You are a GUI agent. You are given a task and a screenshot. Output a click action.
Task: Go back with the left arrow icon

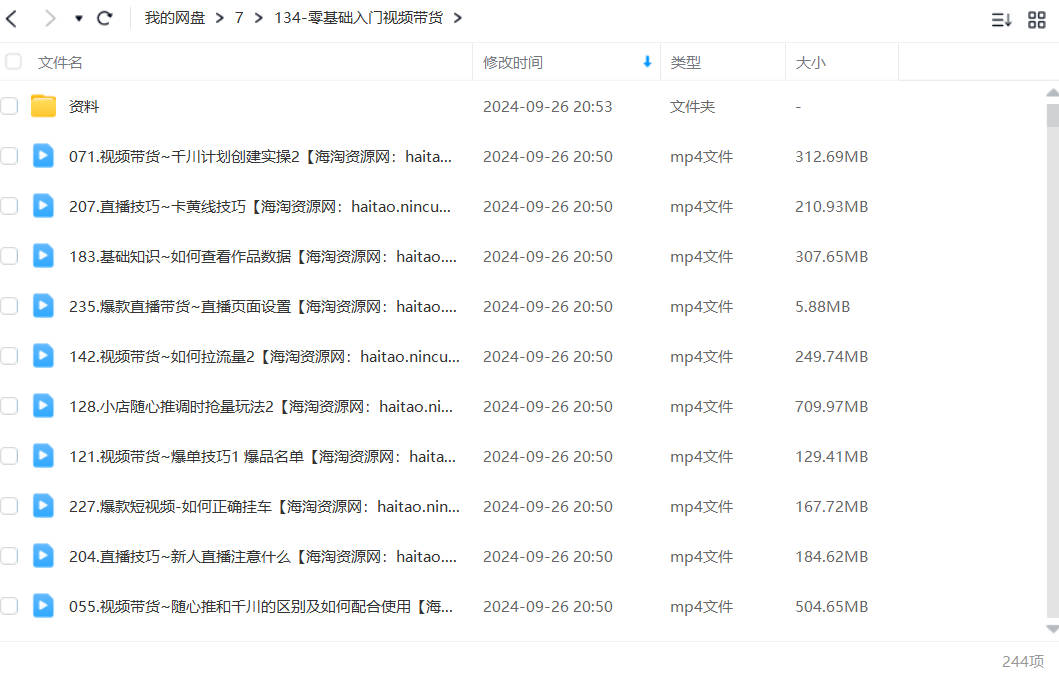(11, 18)
